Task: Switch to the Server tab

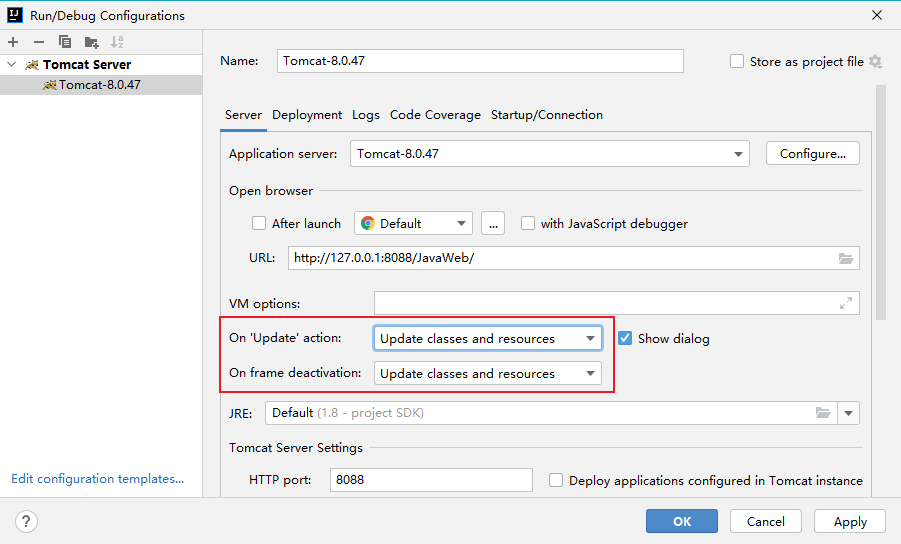Action: (243, 115)
